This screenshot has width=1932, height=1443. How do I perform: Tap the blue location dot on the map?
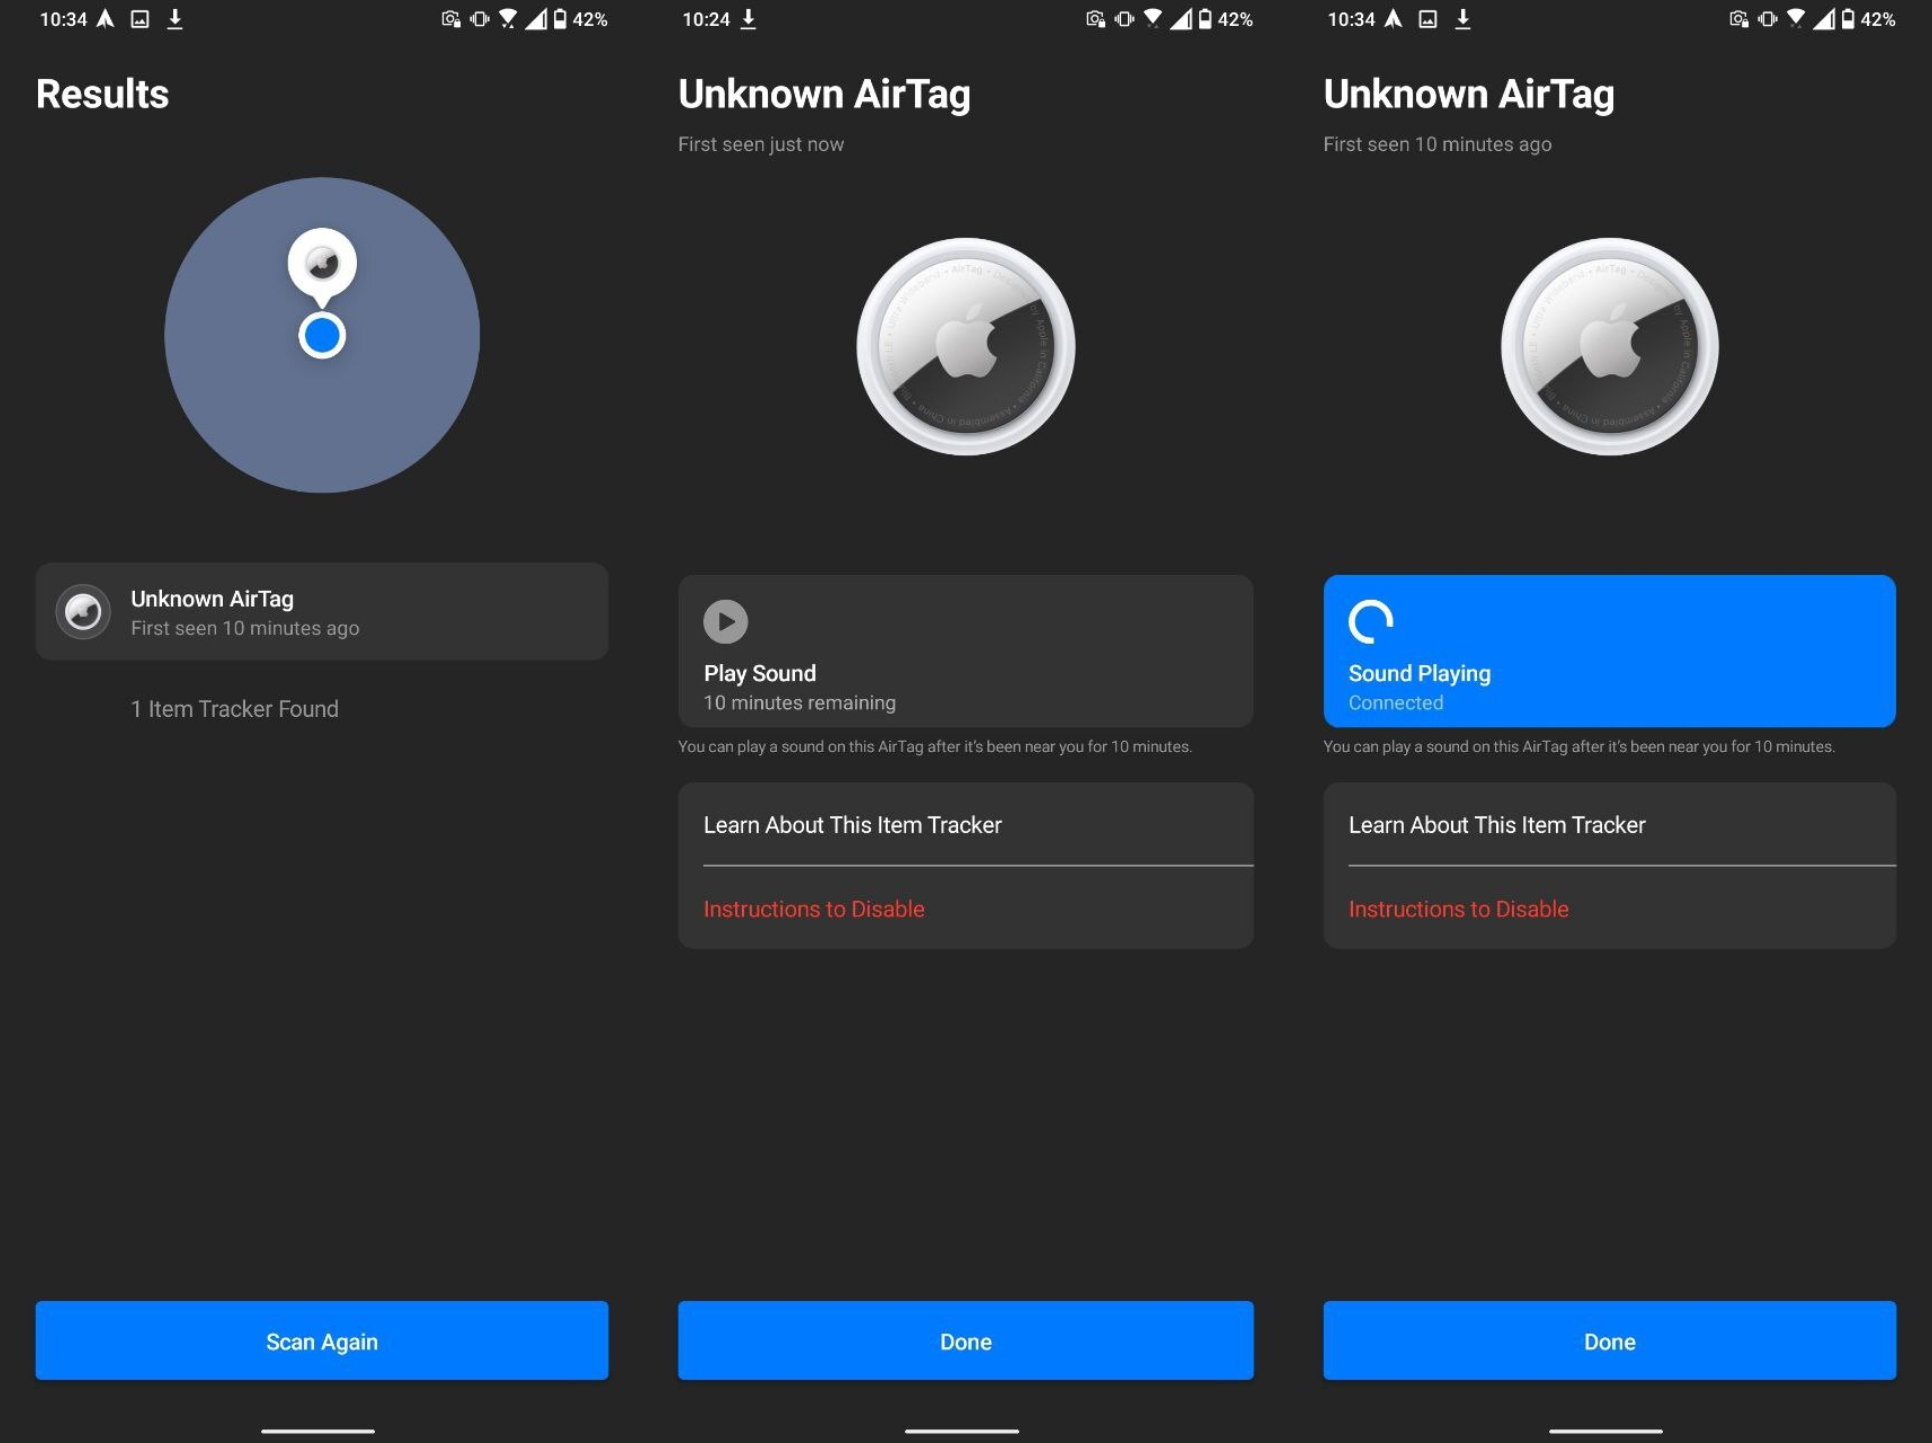click(322, 336)
